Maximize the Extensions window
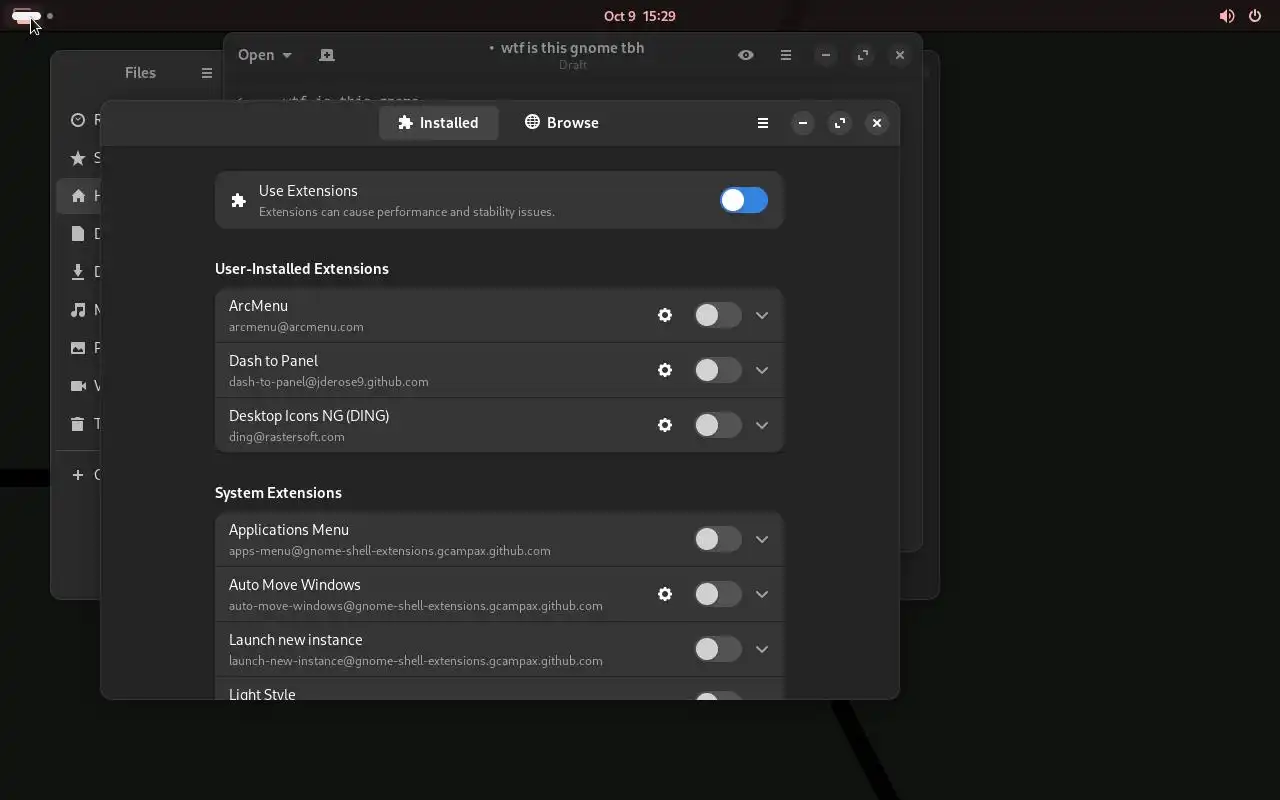Viewport: 1280px width, 800px height. [x=840, y=123]
